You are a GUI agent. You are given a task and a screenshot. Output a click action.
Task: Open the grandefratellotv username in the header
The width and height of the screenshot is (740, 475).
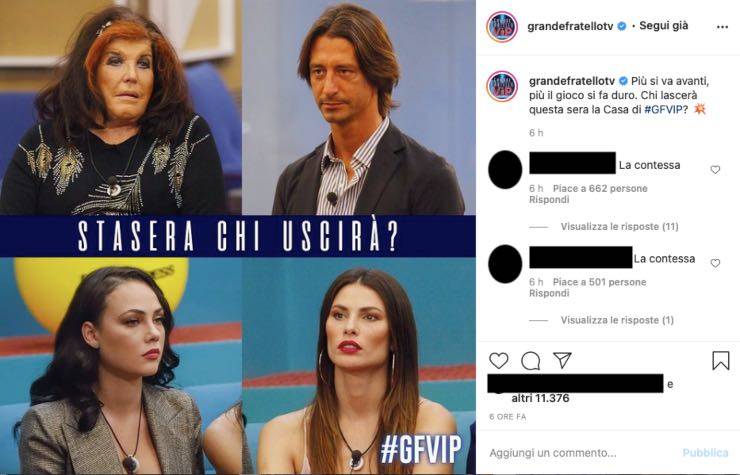[570, 26]
